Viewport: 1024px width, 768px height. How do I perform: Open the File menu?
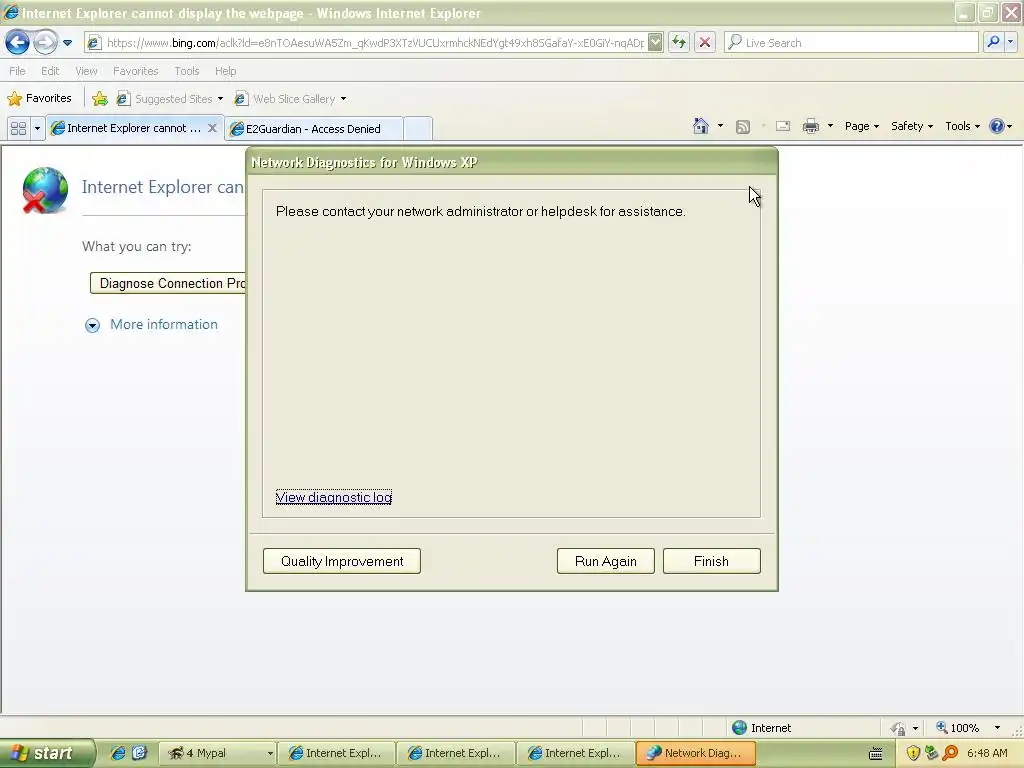coord(18,71)
